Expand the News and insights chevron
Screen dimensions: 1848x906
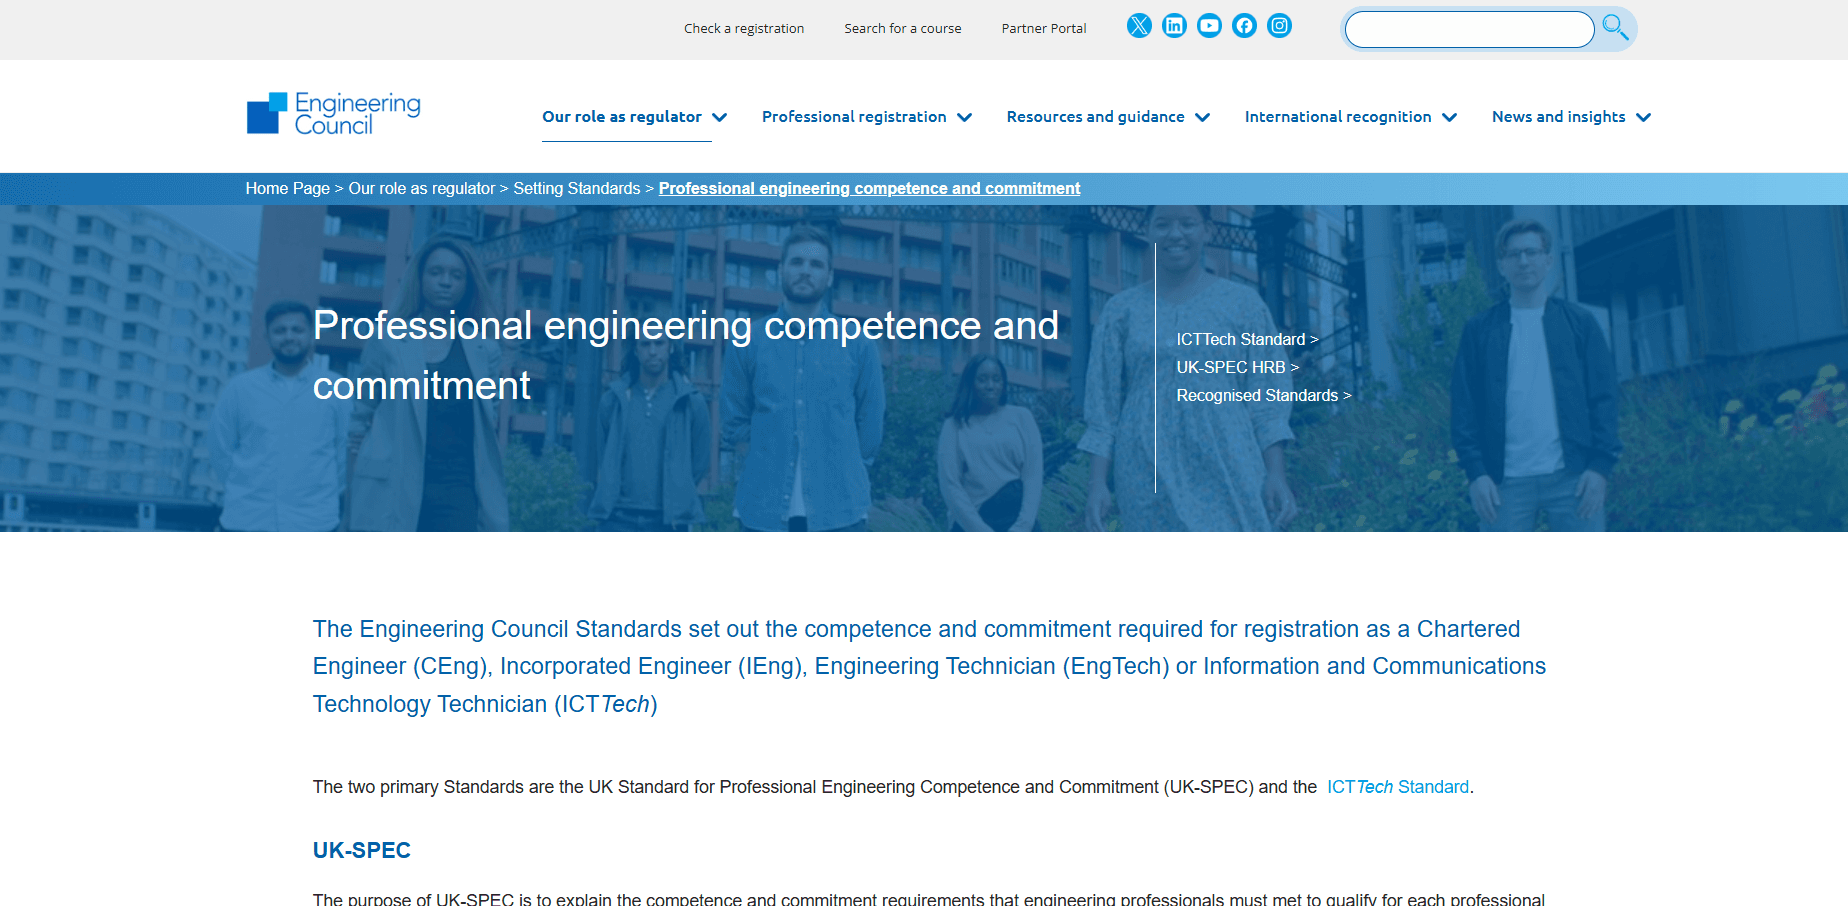coord(1643,117)
